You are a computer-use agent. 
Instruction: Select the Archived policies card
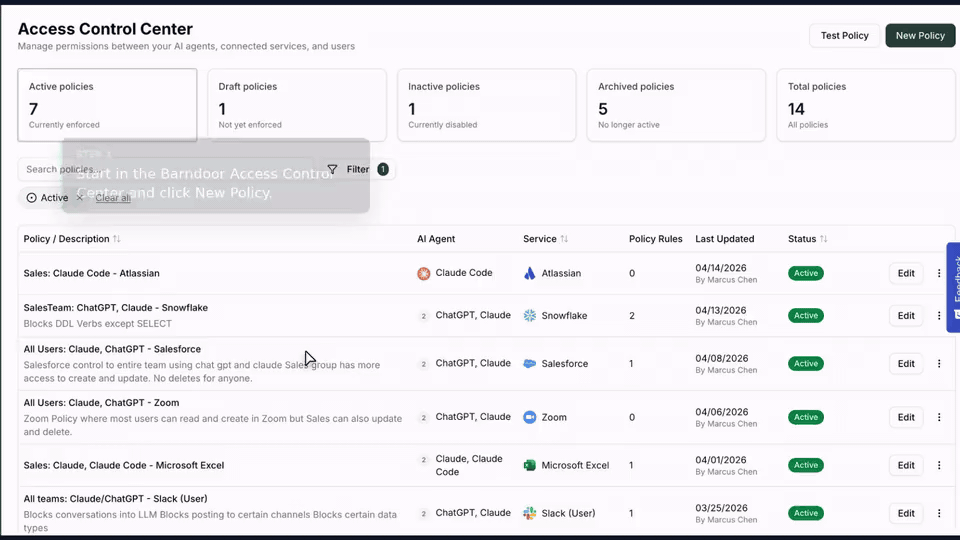676,105
